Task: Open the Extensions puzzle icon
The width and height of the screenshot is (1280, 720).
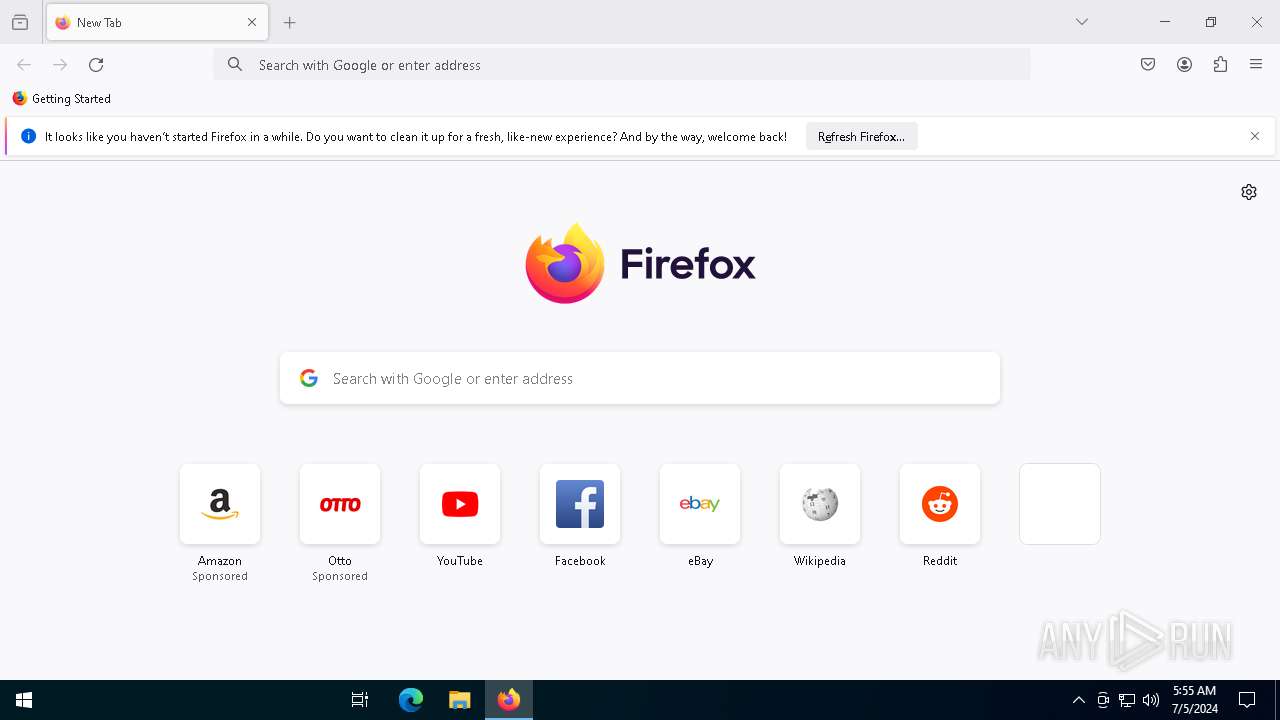Action: 1220,65
